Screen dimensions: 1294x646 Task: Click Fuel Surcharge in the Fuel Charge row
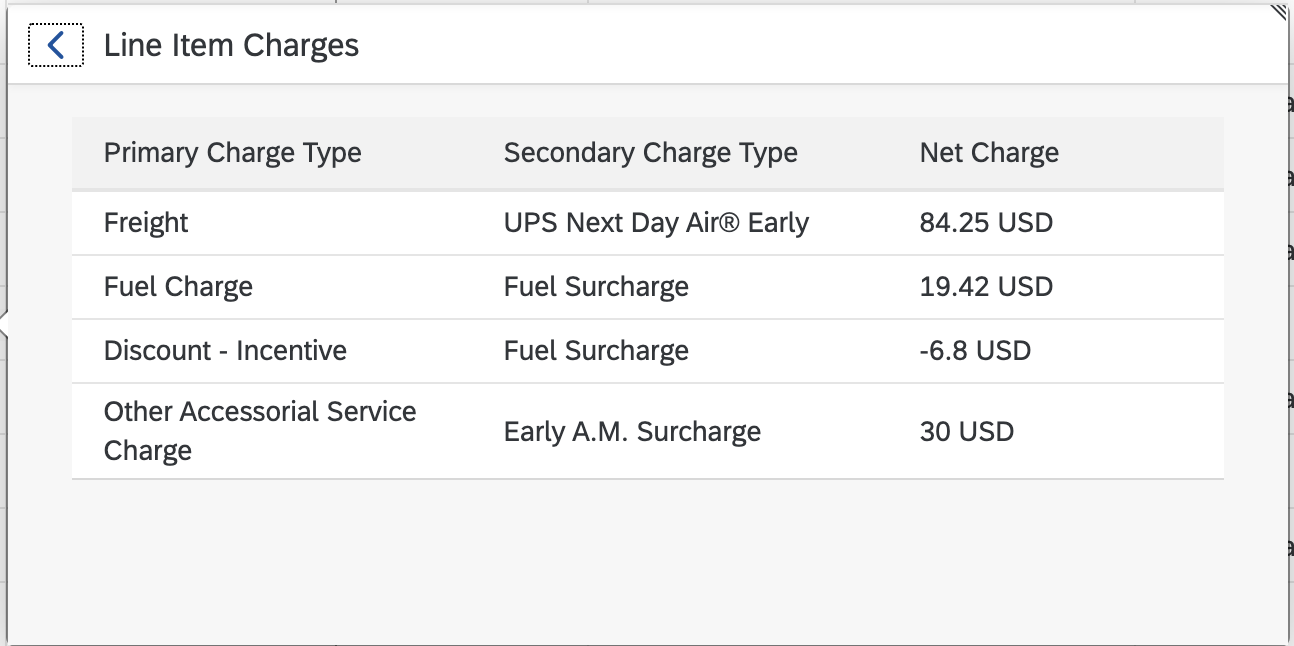[x=596, y=287]
